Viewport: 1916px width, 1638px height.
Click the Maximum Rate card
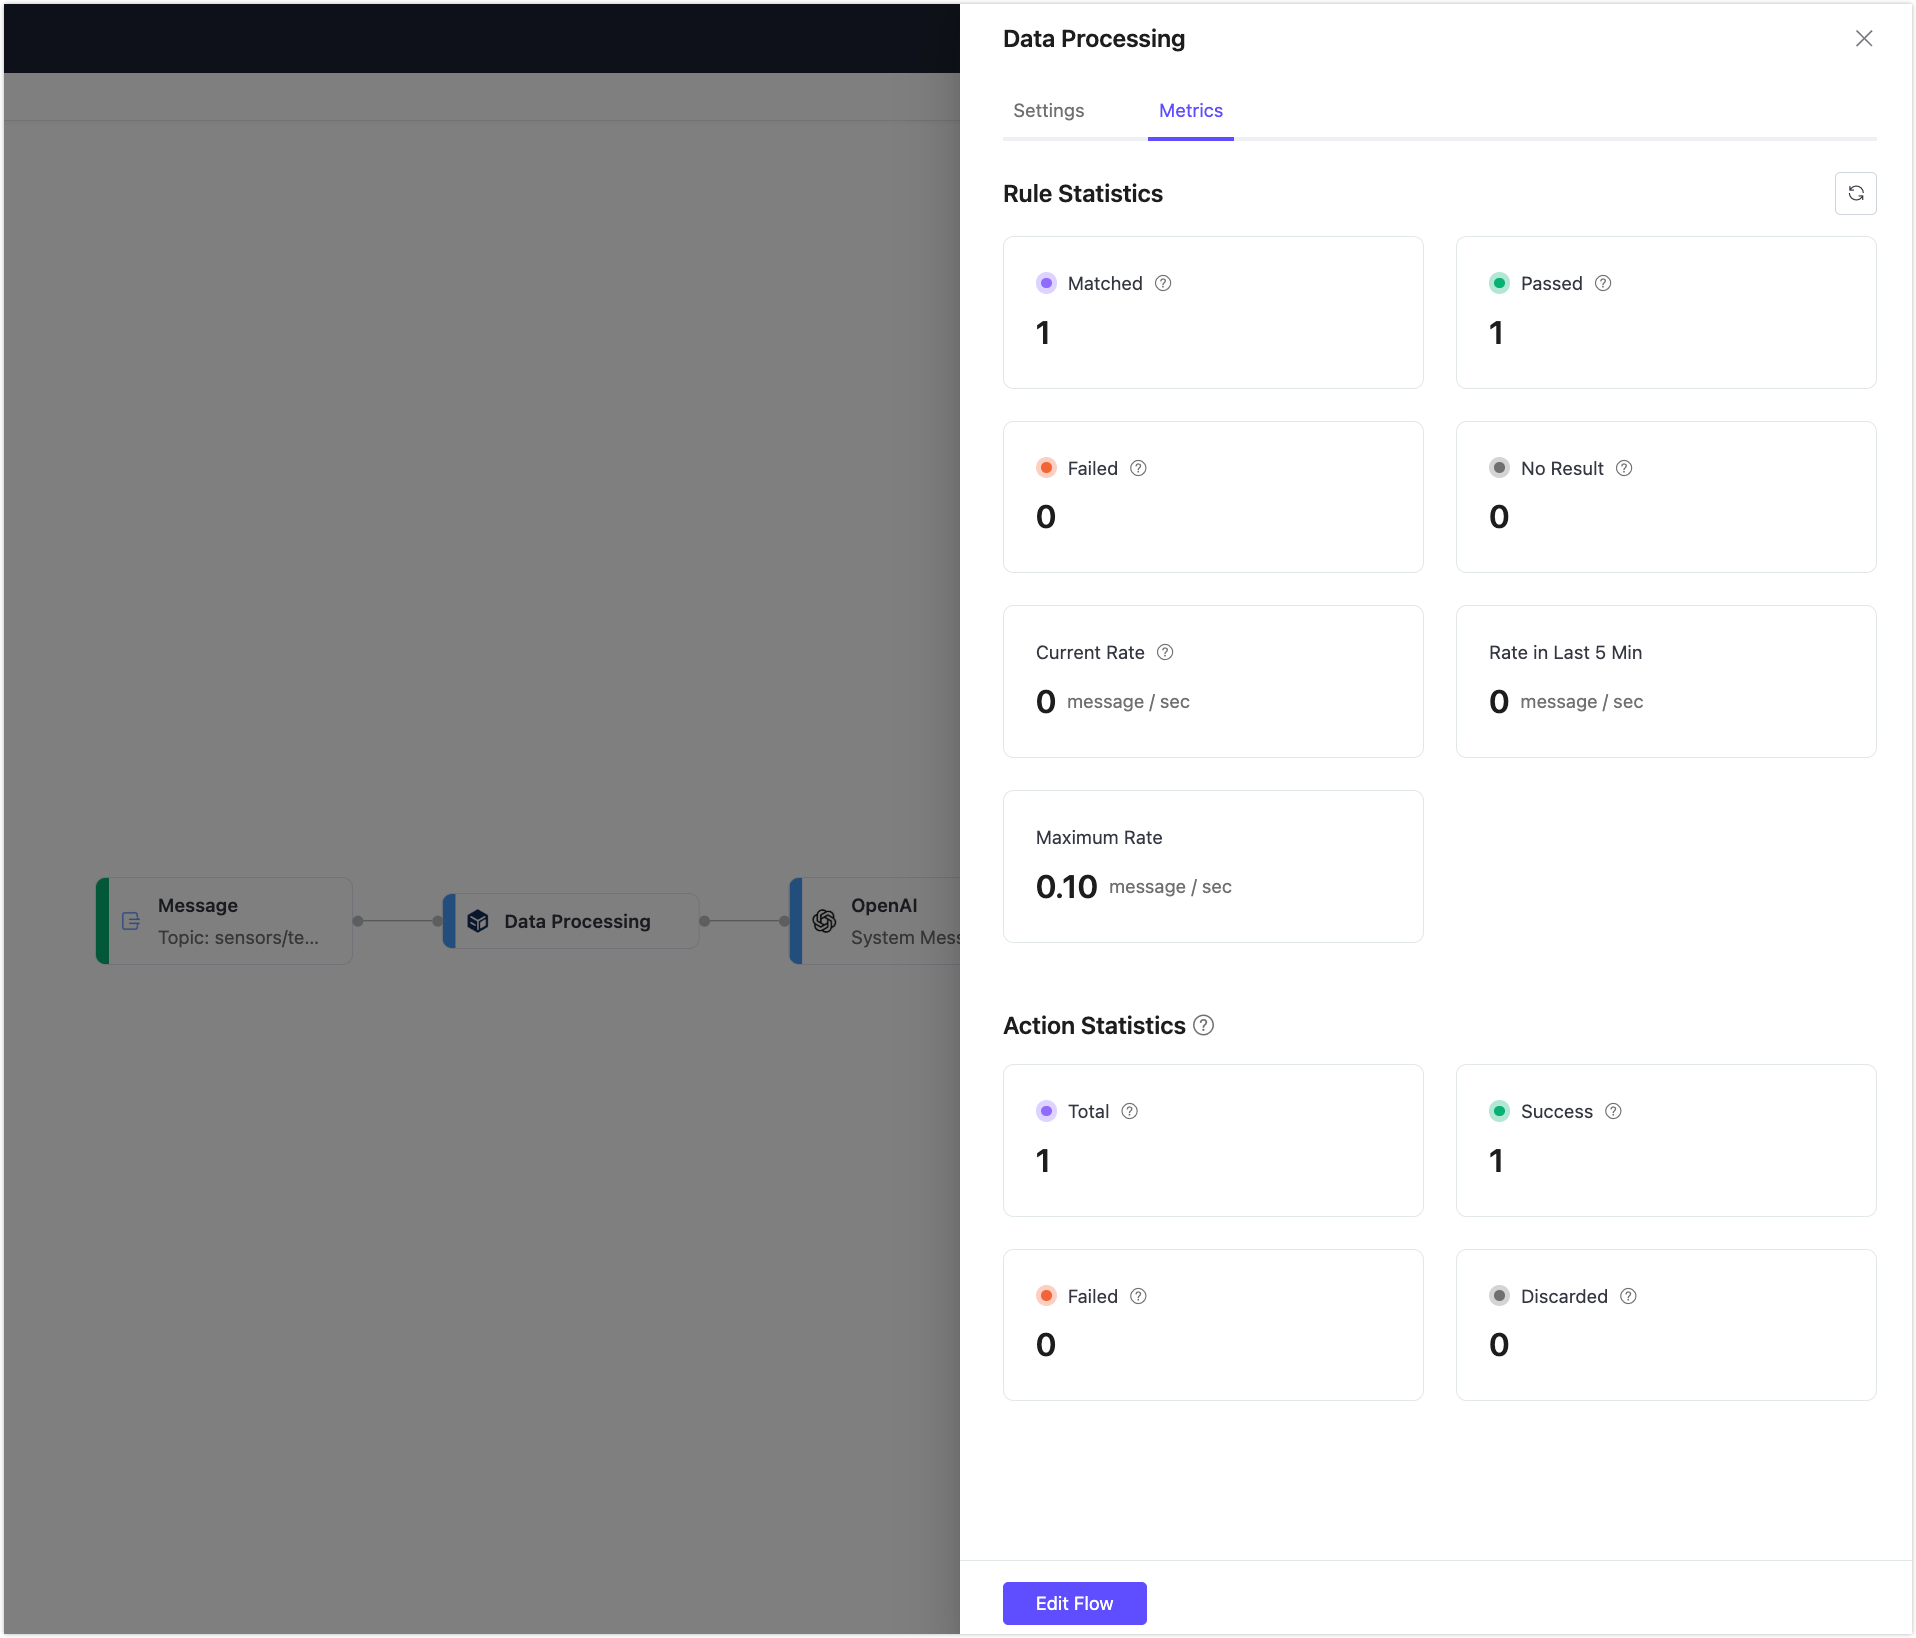click(1212, 865)
